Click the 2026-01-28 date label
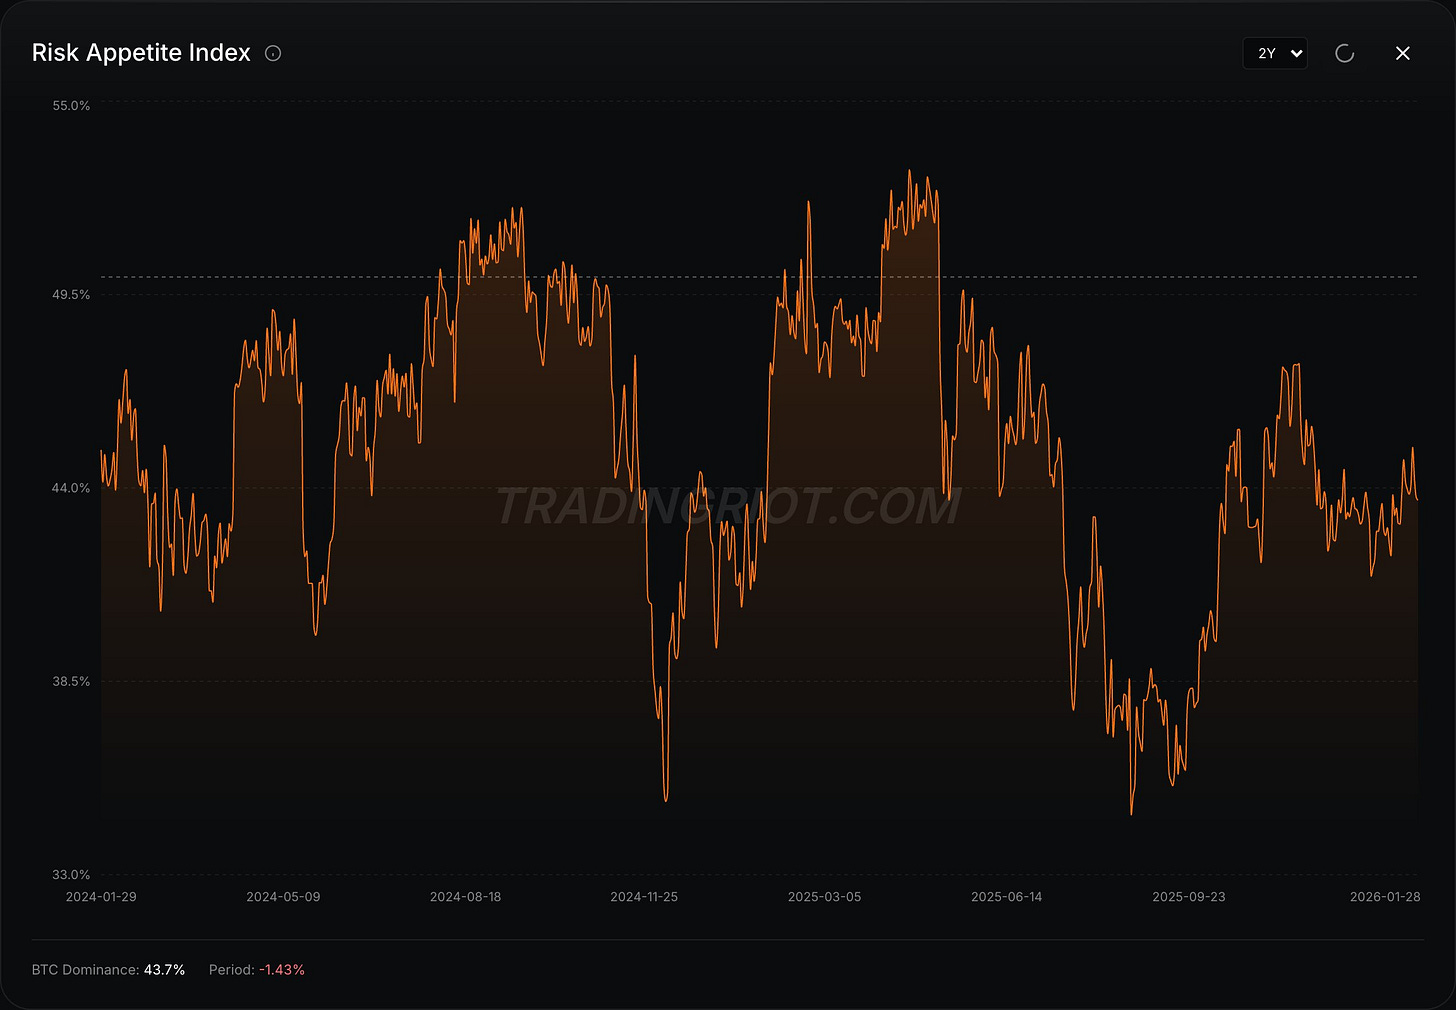This screenshot has height=1010, width=1456. (x=1385, y=896)
